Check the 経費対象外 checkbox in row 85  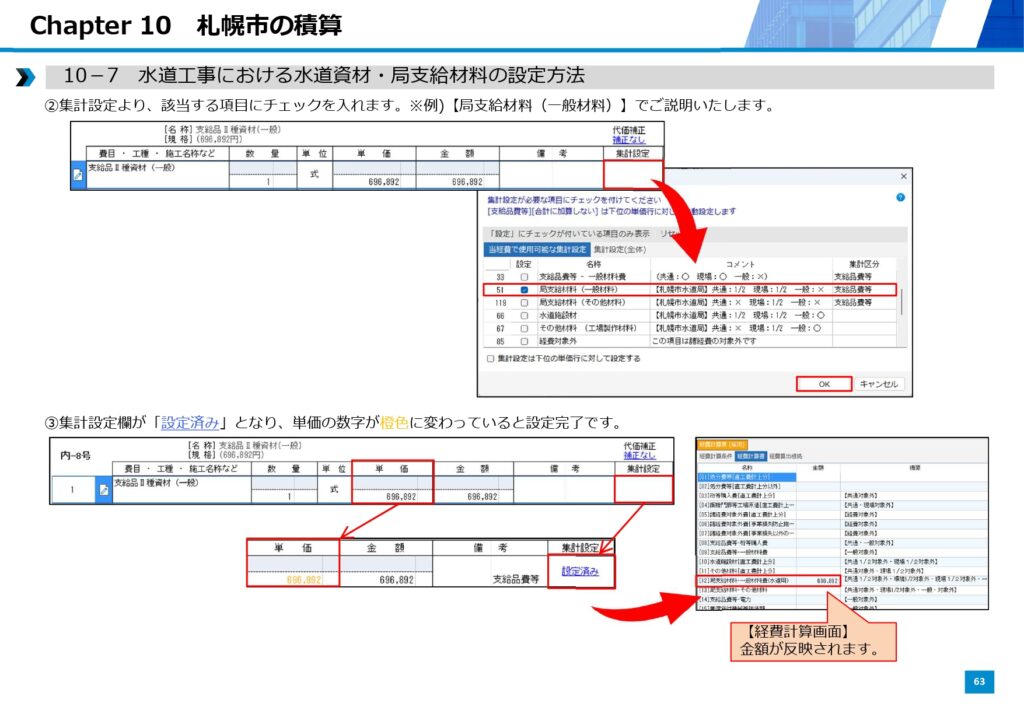pyautogui.click(x=524, y=341)
